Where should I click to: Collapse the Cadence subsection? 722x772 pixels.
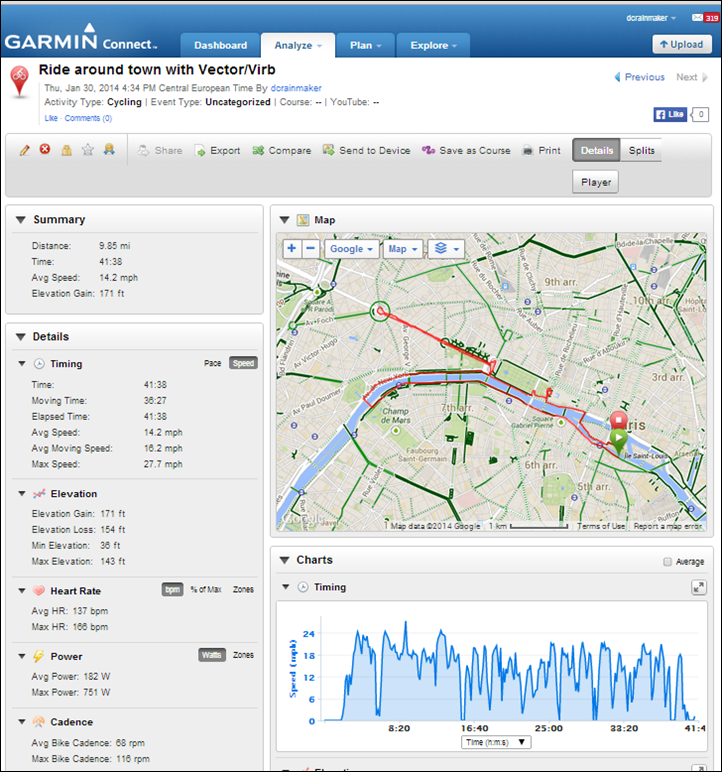[22, 722]
